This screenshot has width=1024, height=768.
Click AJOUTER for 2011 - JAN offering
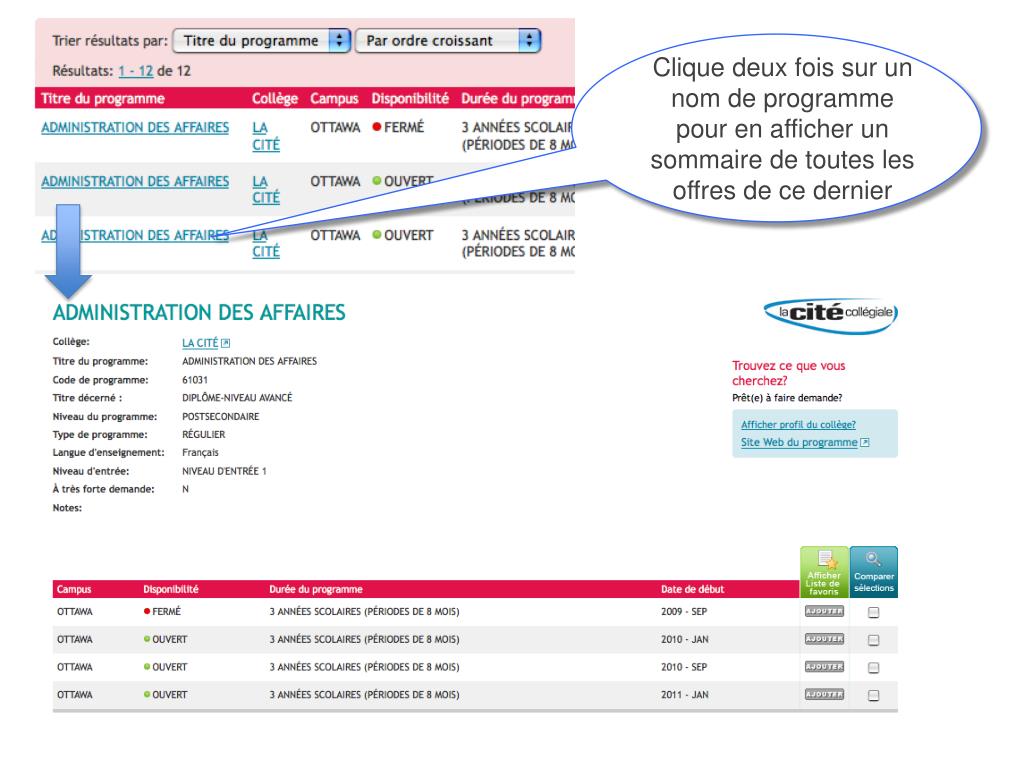824,694
